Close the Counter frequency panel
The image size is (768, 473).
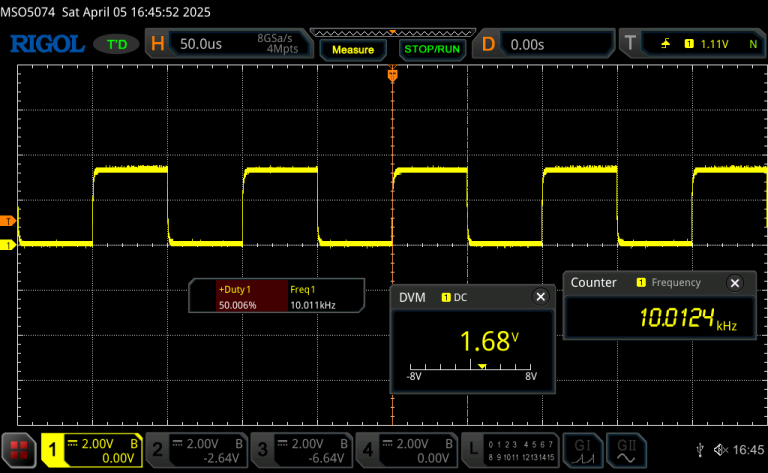[x=738, y=283]
